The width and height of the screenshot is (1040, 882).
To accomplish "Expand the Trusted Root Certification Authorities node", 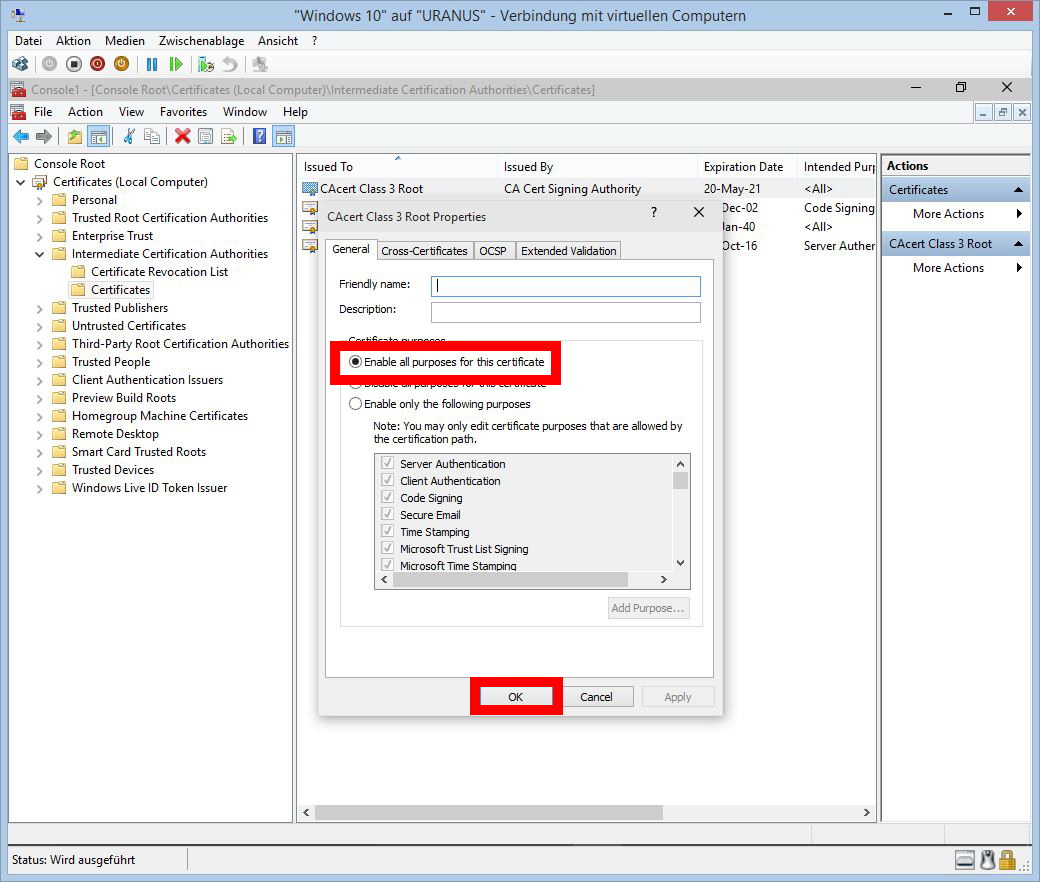I will click(x=40, y=218).
